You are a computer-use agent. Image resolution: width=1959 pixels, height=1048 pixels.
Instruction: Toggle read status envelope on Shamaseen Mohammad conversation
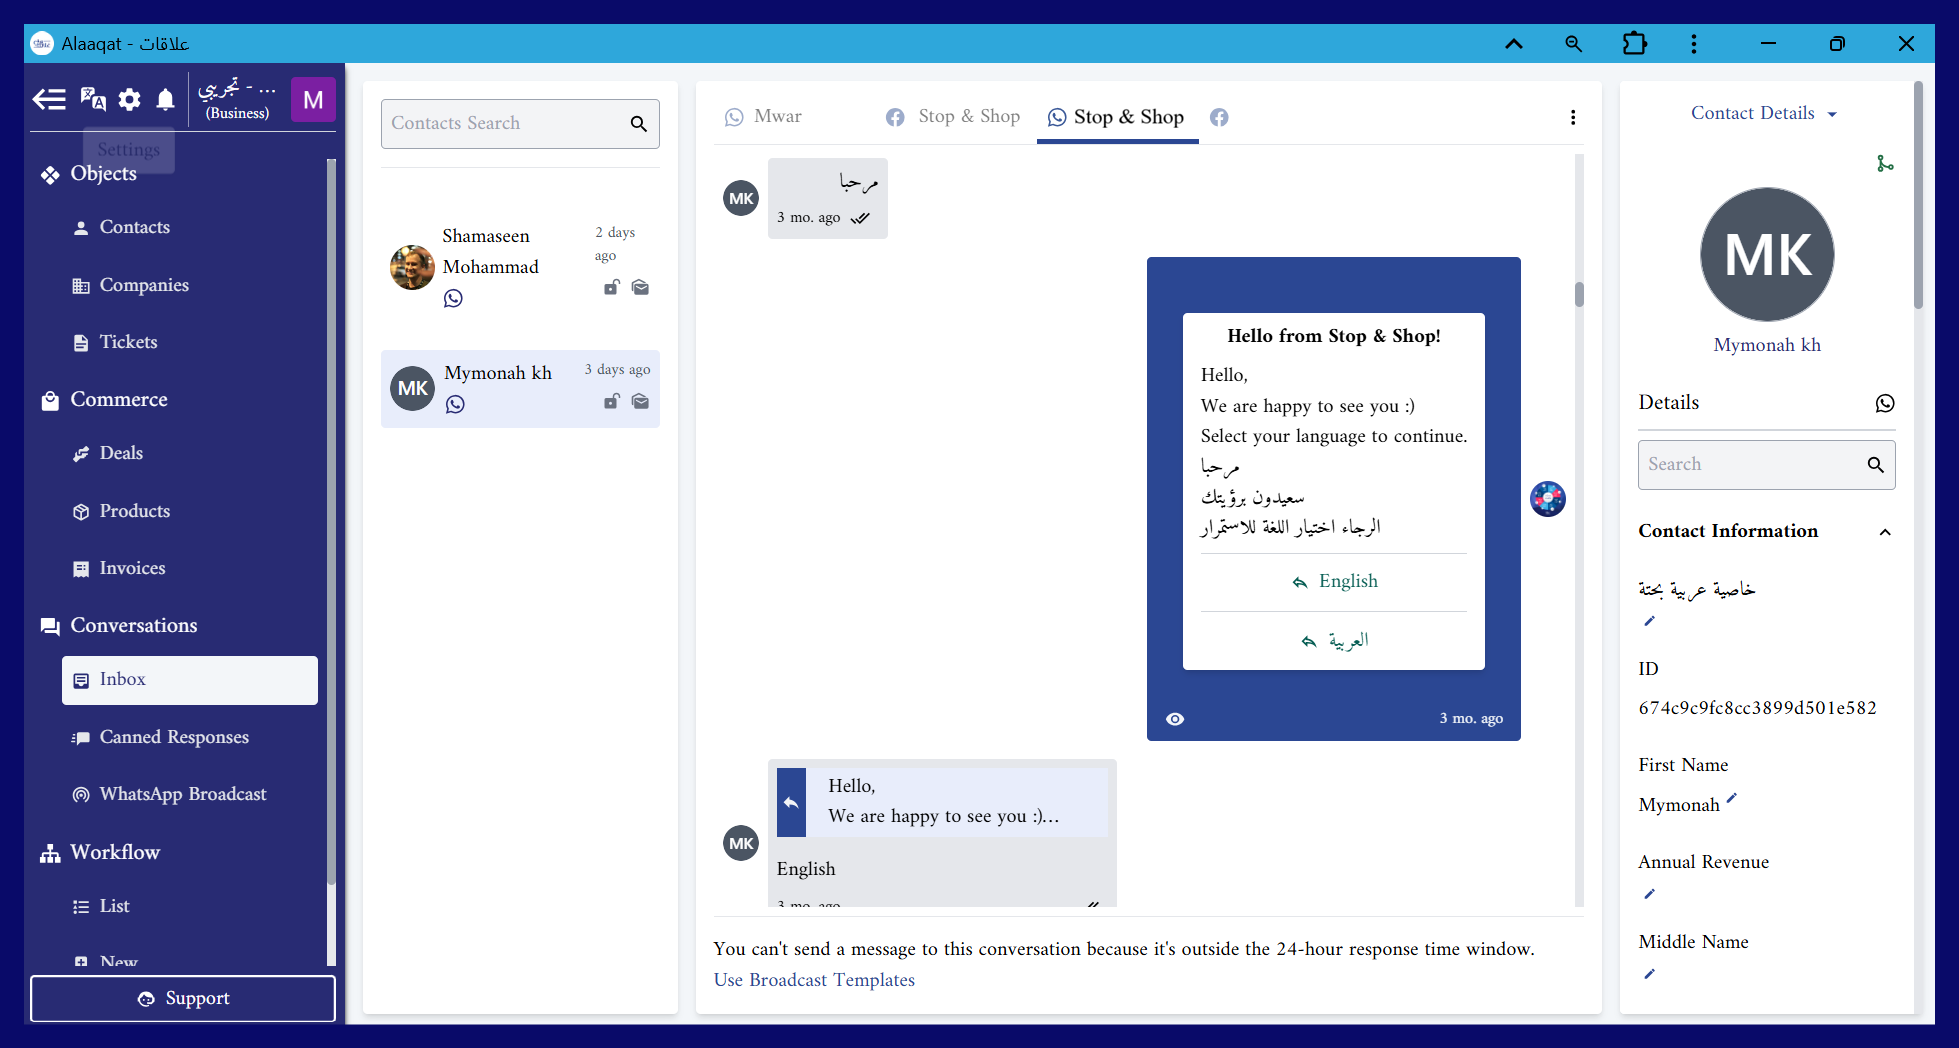click(641, 288)
